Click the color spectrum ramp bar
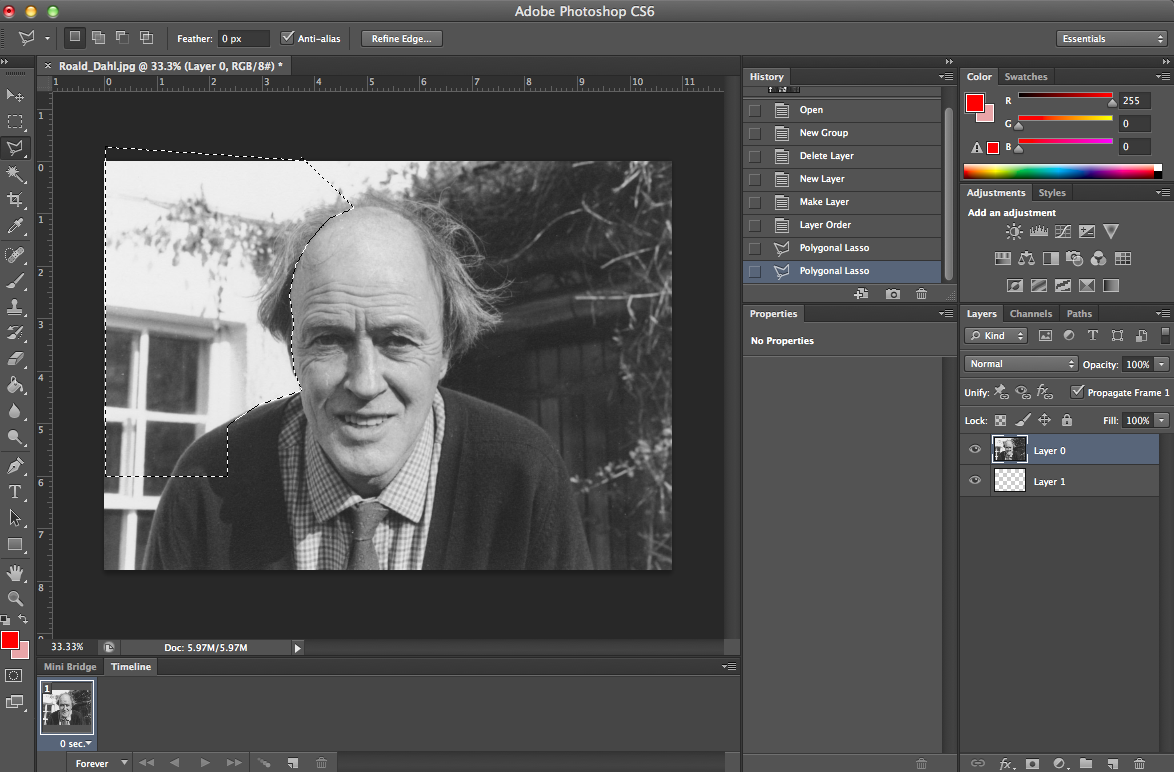Image resolution: width=1174 pixels, height=772 pixels. [1060, 171]
